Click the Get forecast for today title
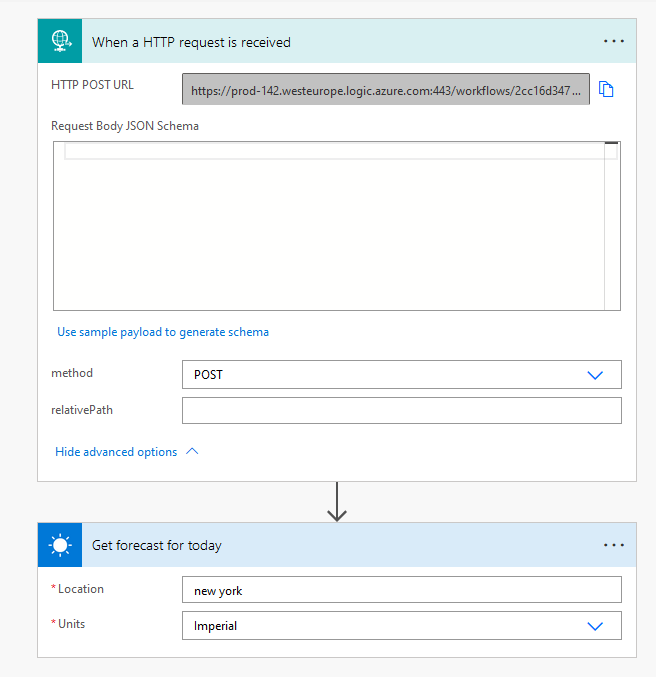Image resolution: width=656 pixels, height=677 pixels. (156, 546)
